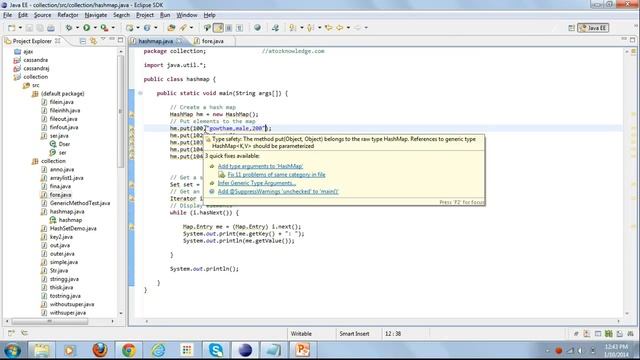Open dropdown next to Back arrow
Screen dimensions: 640x360
(x=348, y=28)
